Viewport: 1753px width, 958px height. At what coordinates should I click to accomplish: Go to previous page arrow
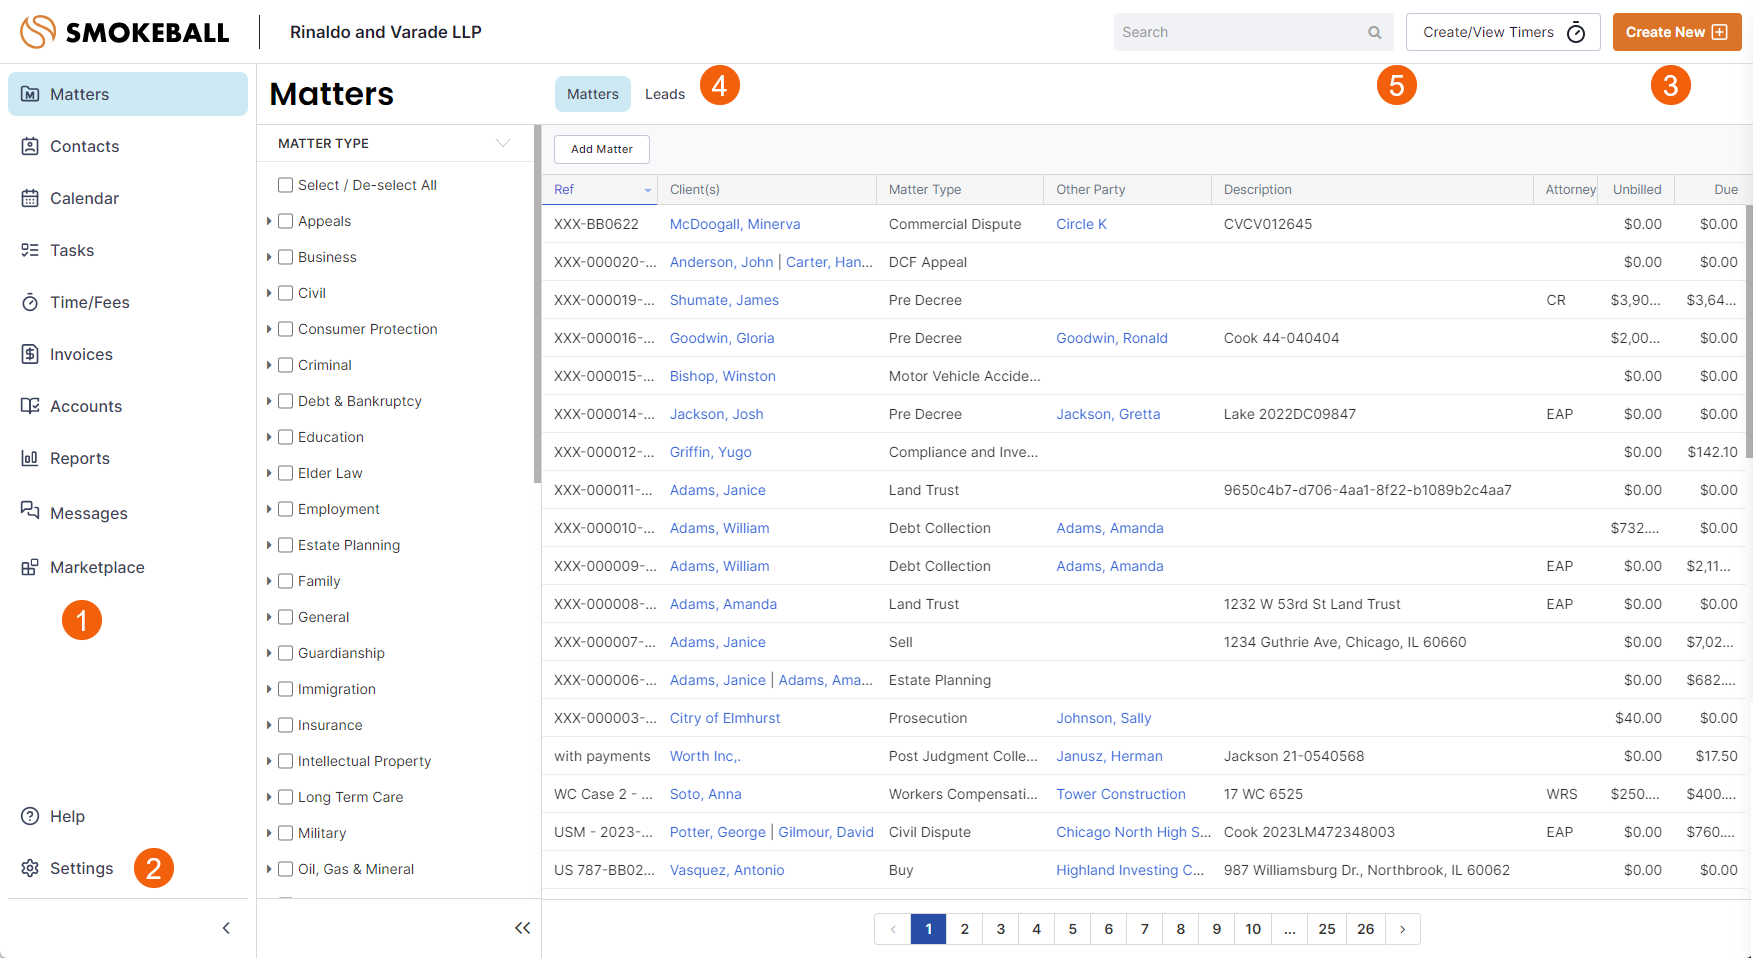pyautogui.click(x=893, y=929)
